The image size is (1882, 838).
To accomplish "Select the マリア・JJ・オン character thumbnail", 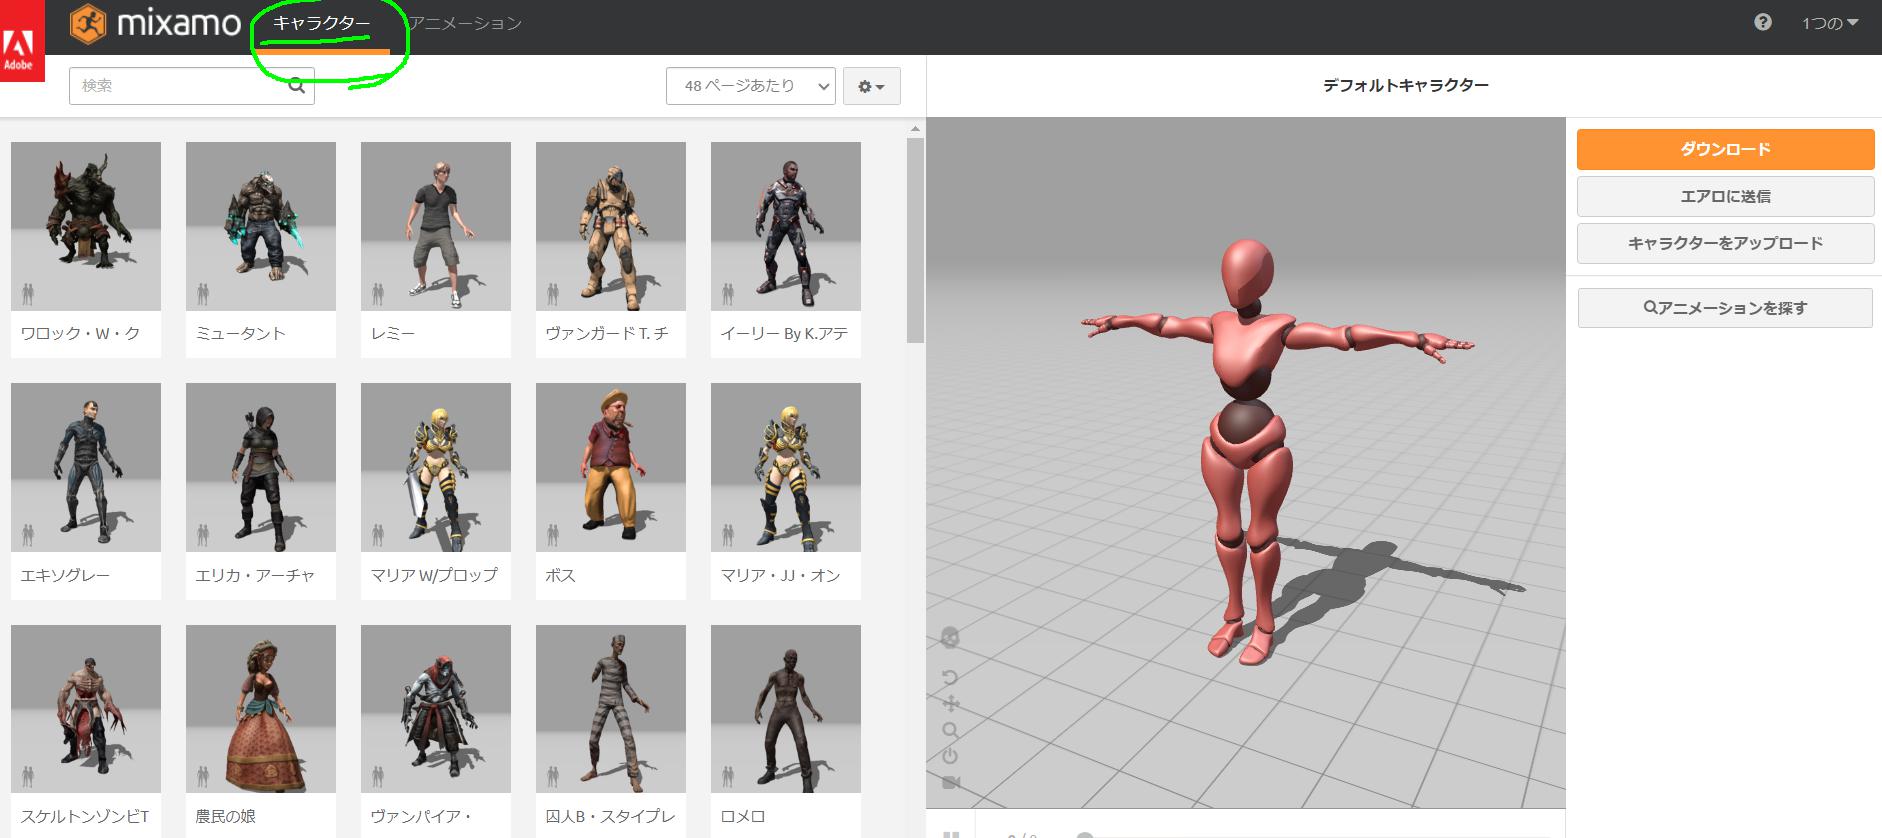I will pyautogui.click(x=786, y=467).
